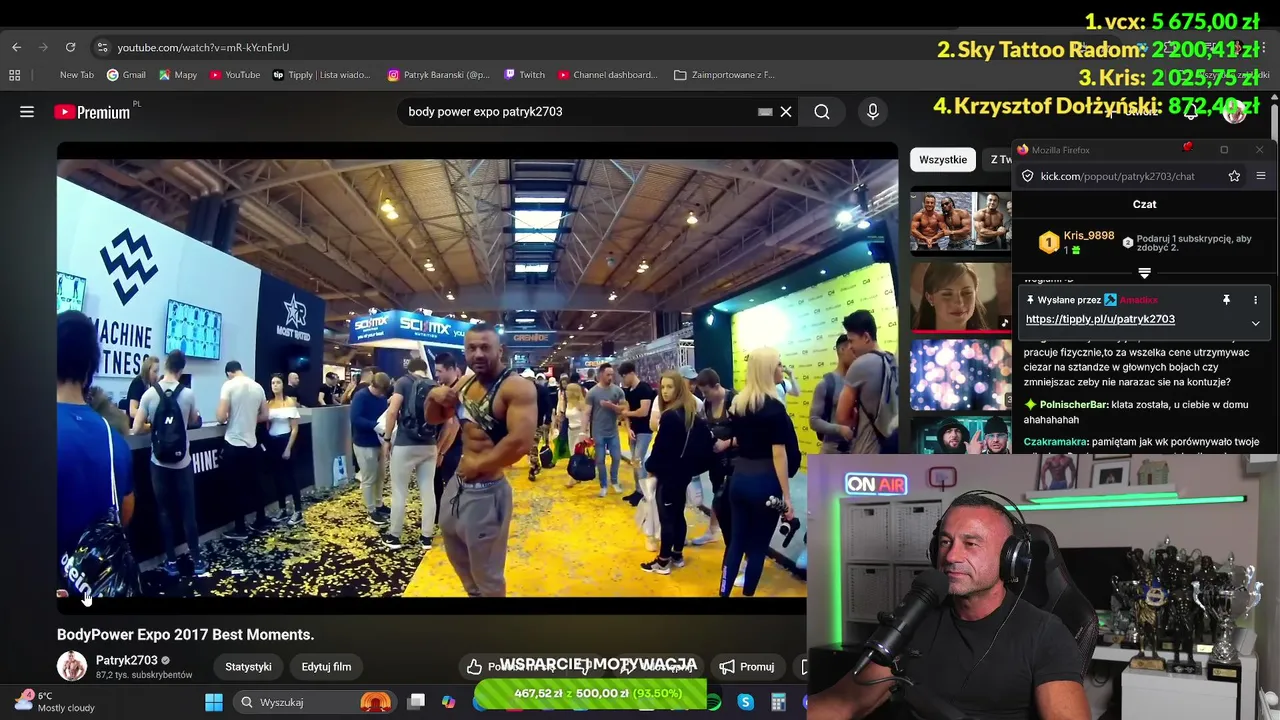Viewport: 1280px width, 720px height.
Task: Click the Amadixx sender username
Action: pos(1138,300)
